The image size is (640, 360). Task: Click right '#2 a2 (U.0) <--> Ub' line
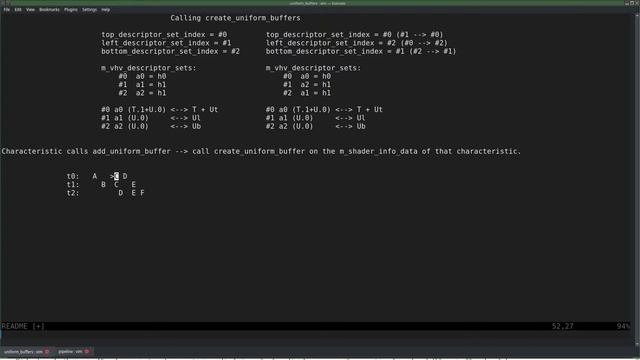point(316,126)
